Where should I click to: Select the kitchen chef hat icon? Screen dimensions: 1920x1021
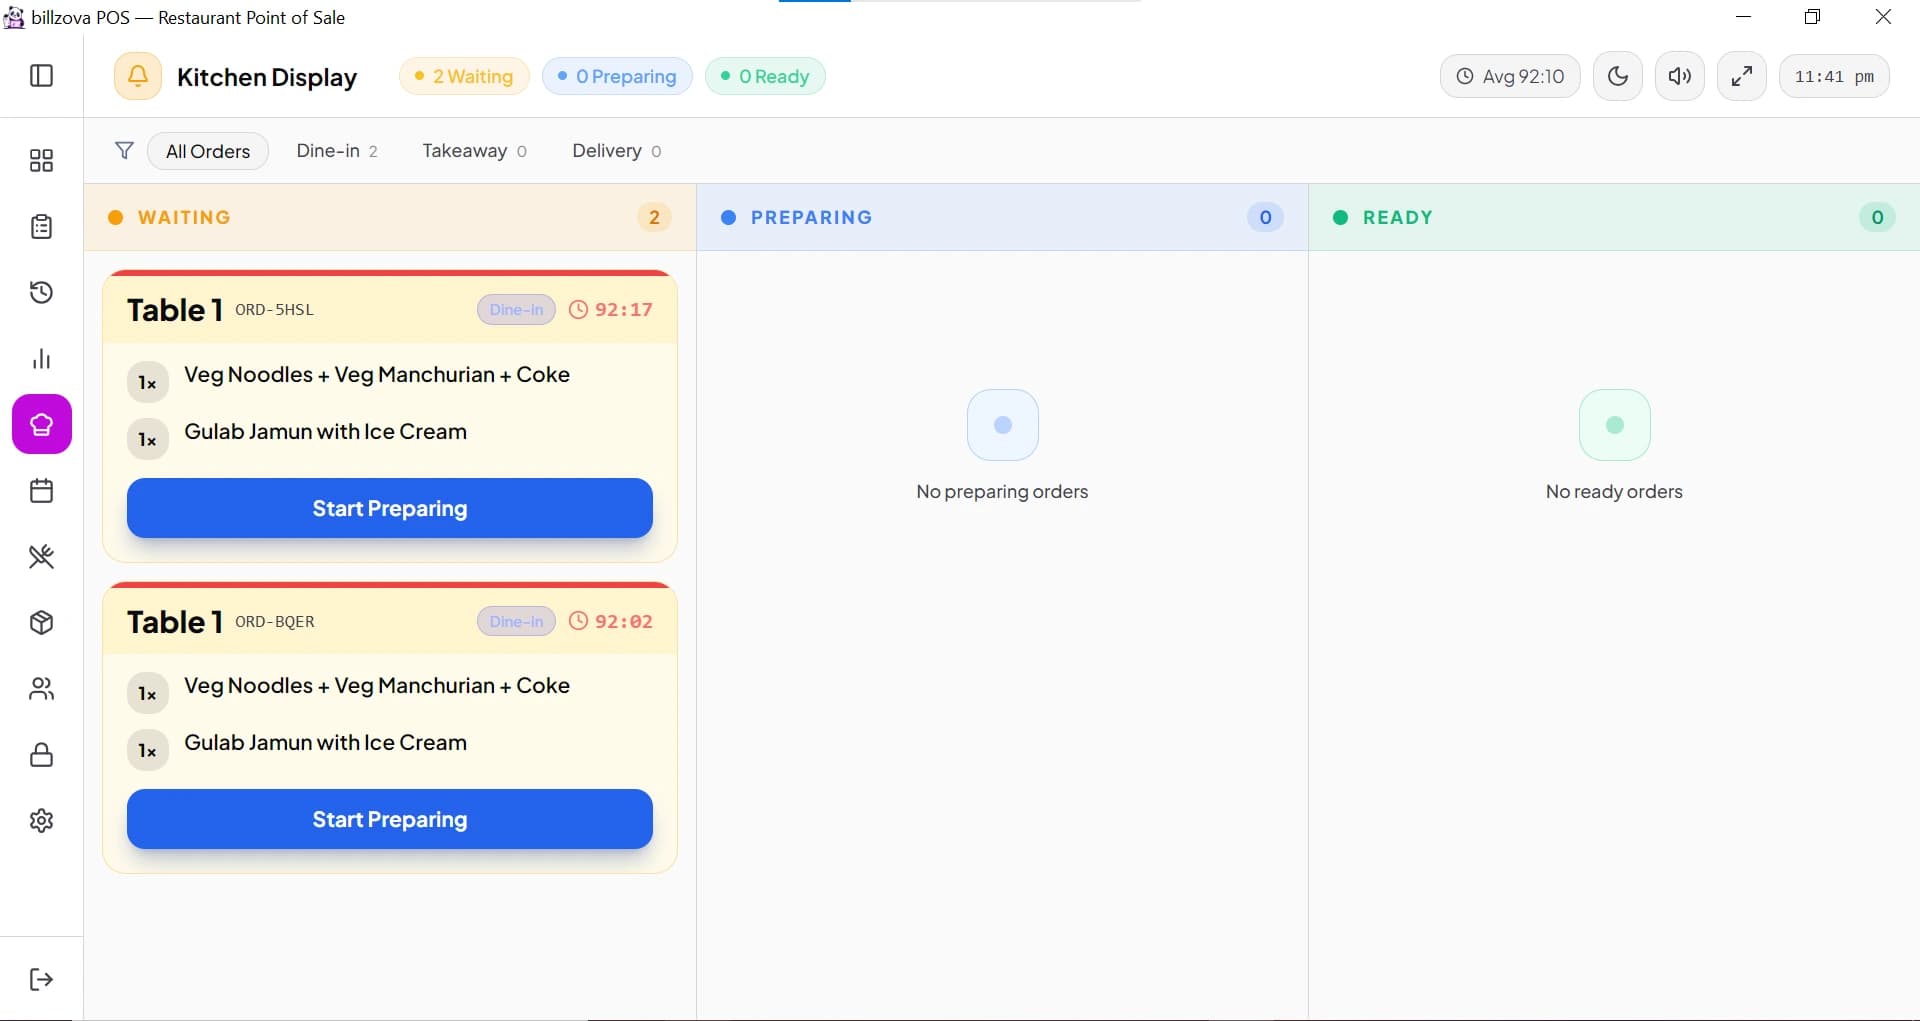(42, 424)
